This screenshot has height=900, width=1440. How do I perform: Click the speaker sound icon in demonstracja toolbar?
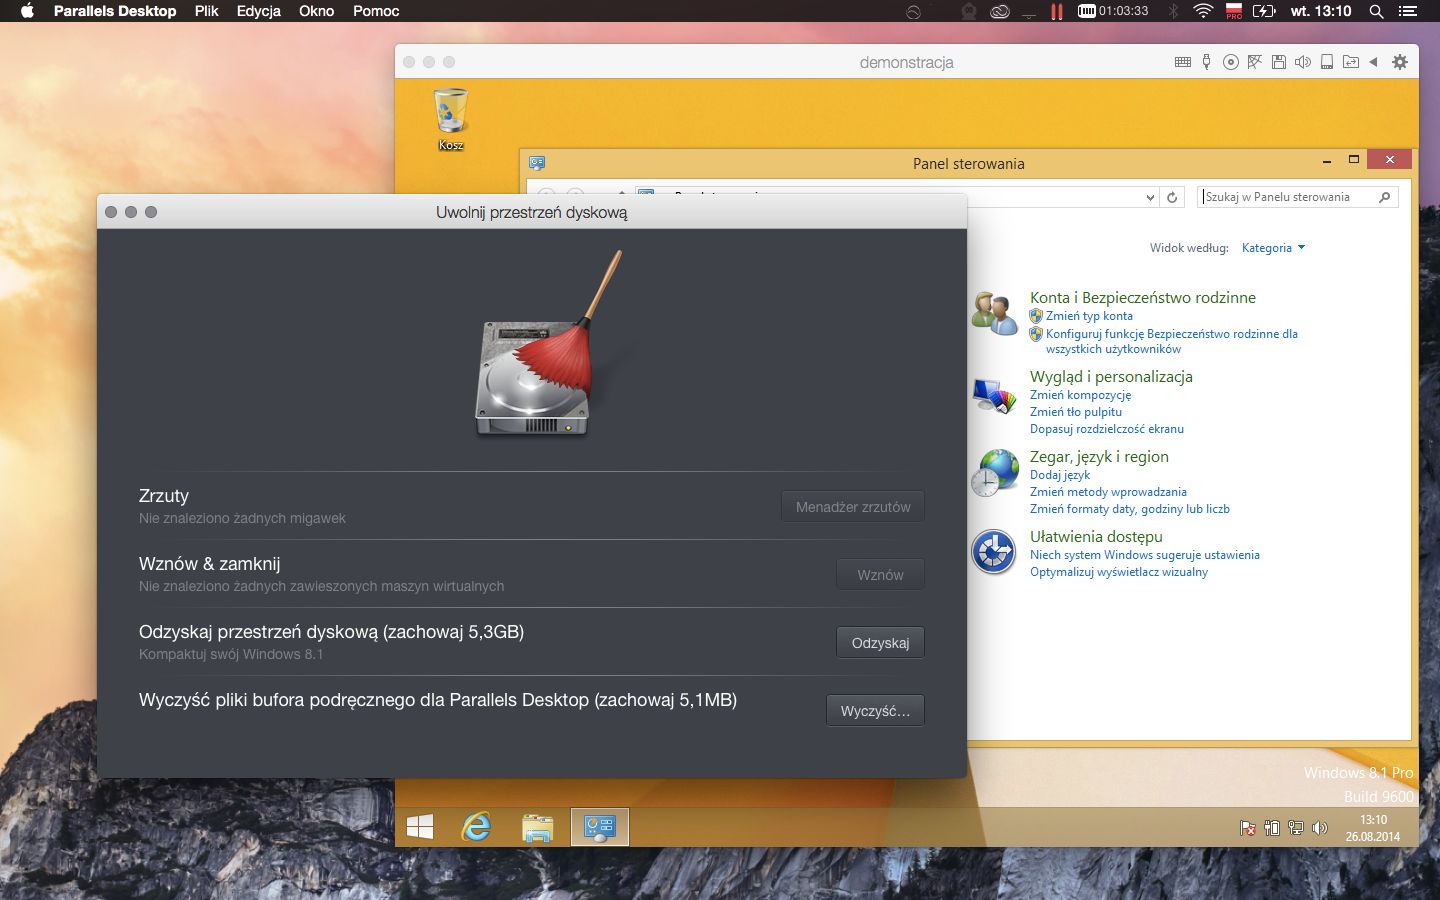(1303, 62)
